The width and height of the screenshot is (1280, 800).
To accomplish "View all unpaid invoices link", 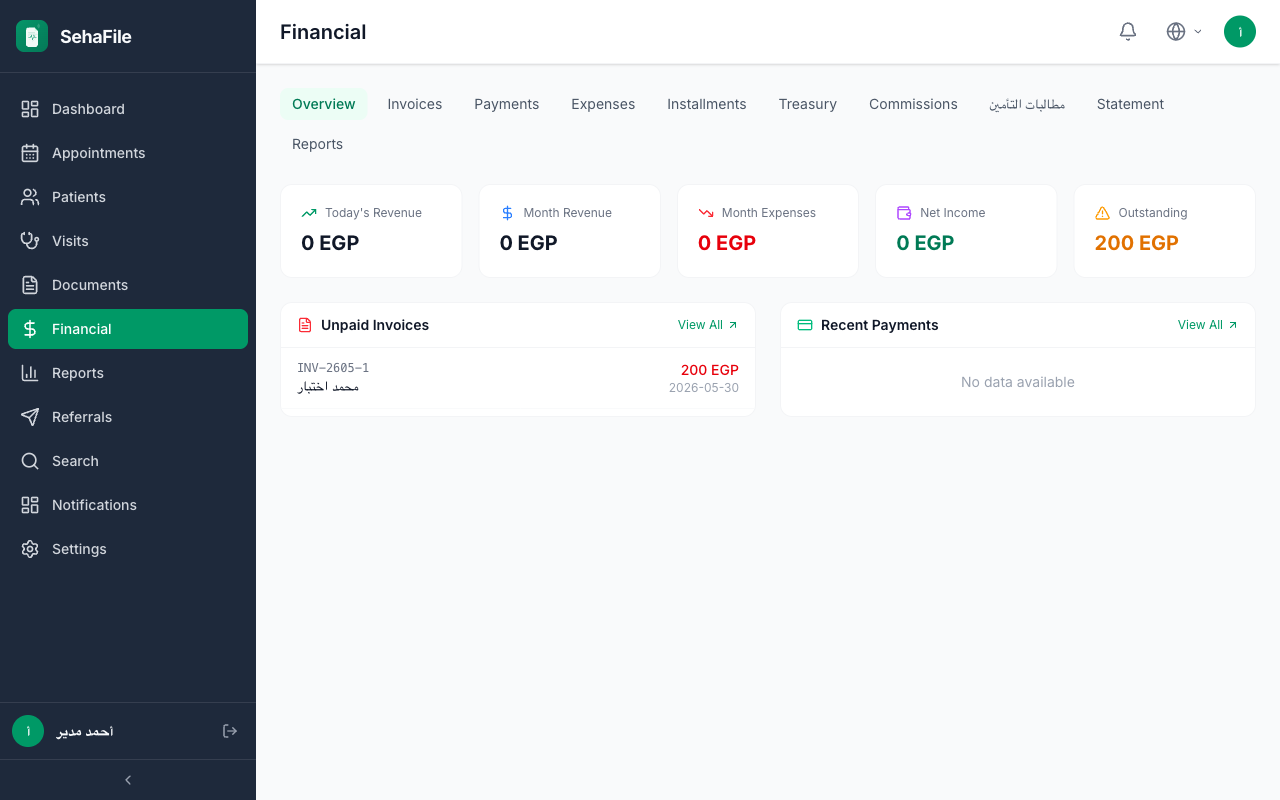I will tap(708, 325).
